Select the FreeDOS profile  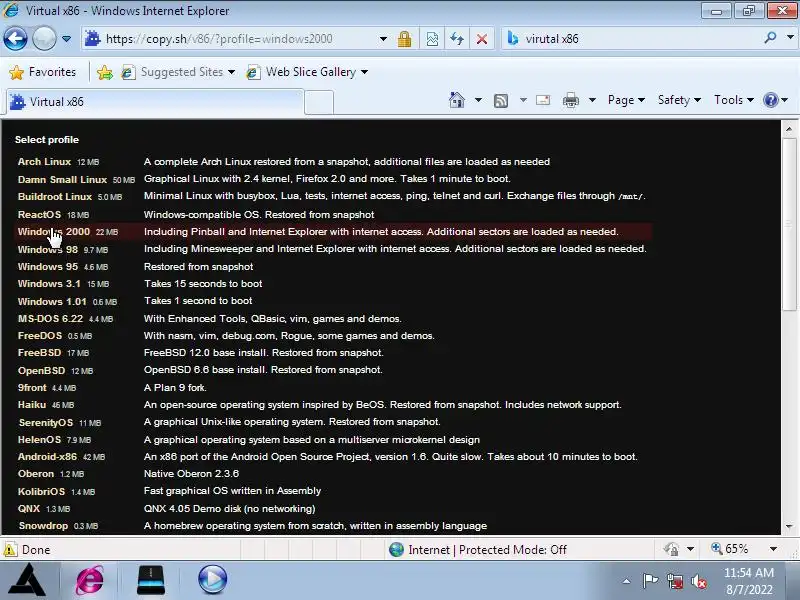coord(40,336)
